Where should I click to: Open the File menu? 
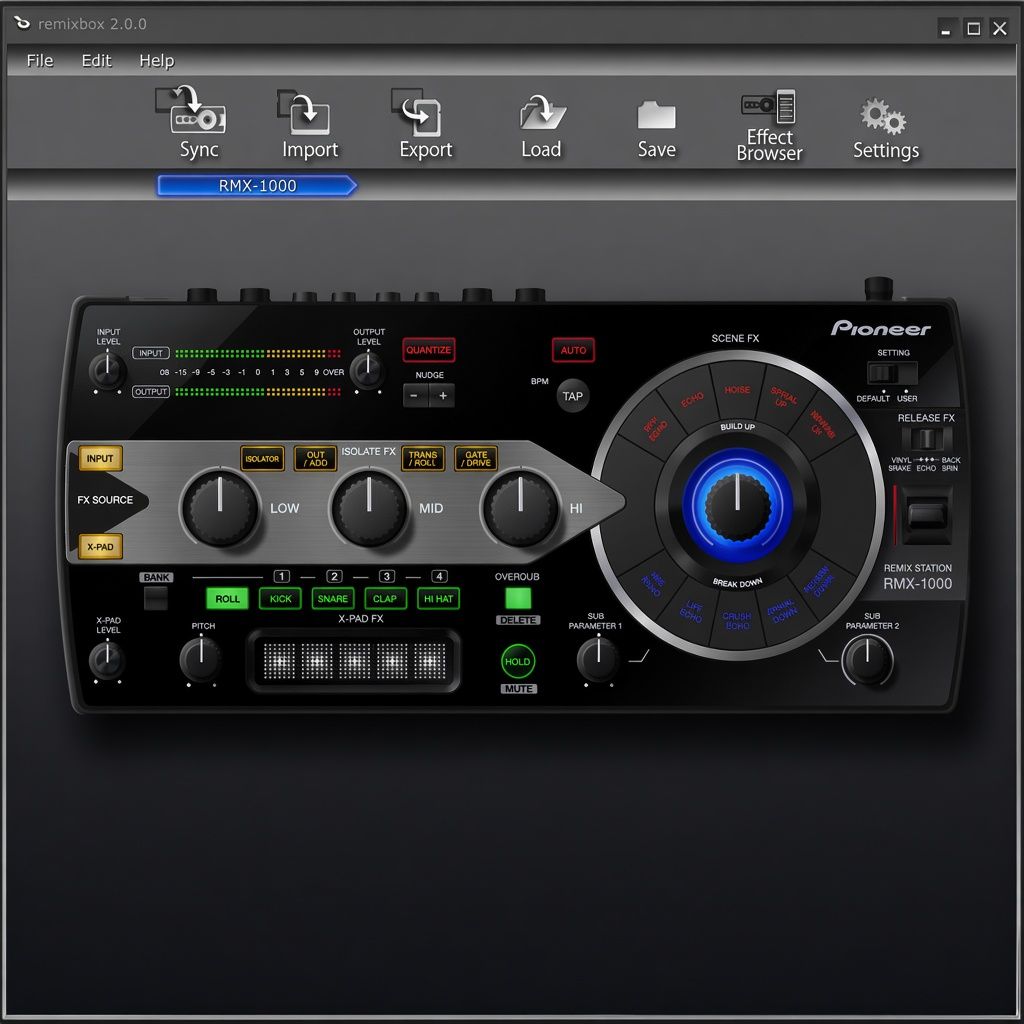click(x=40, y=61)
